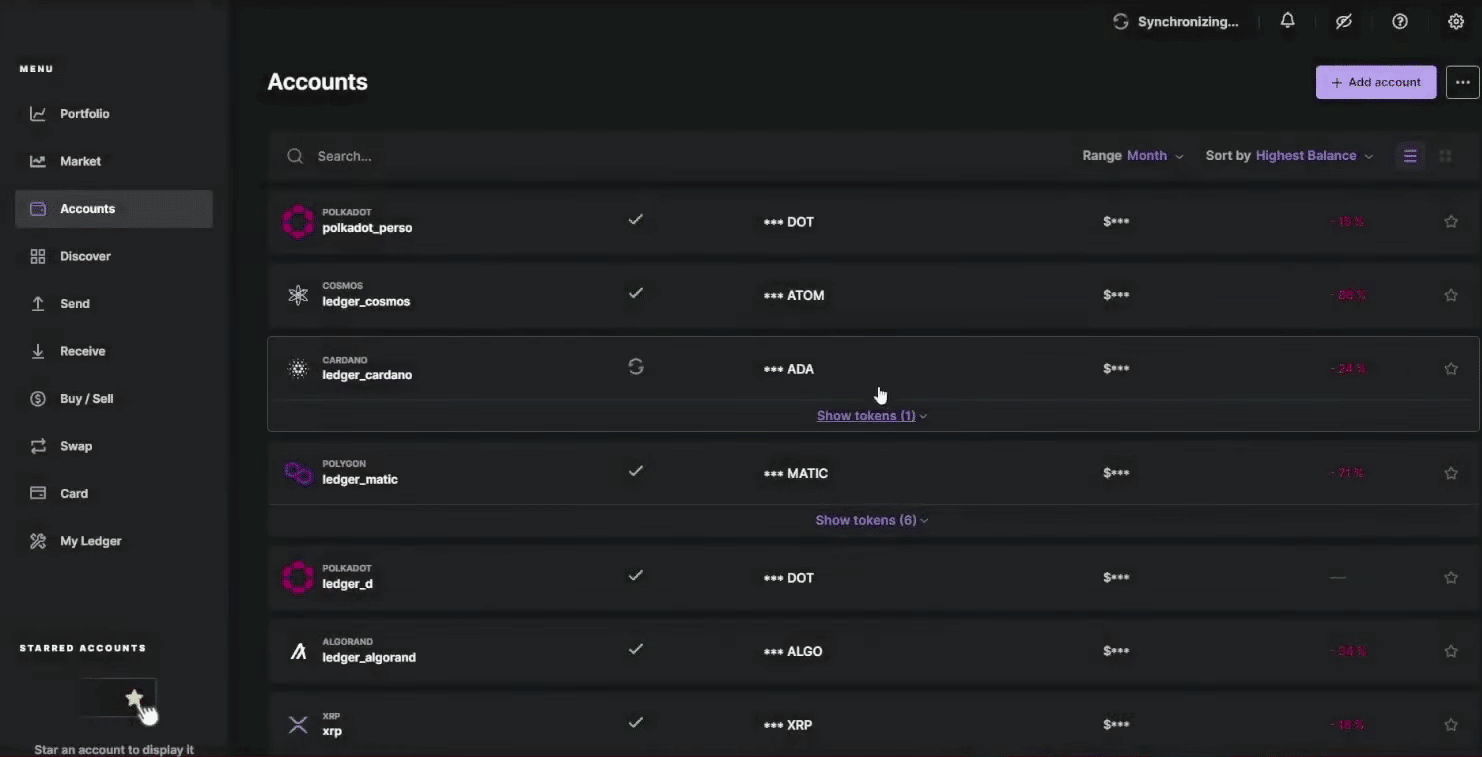Star the xrp account
This screenshot has width=1482, height=757.
coord(1451,725)
